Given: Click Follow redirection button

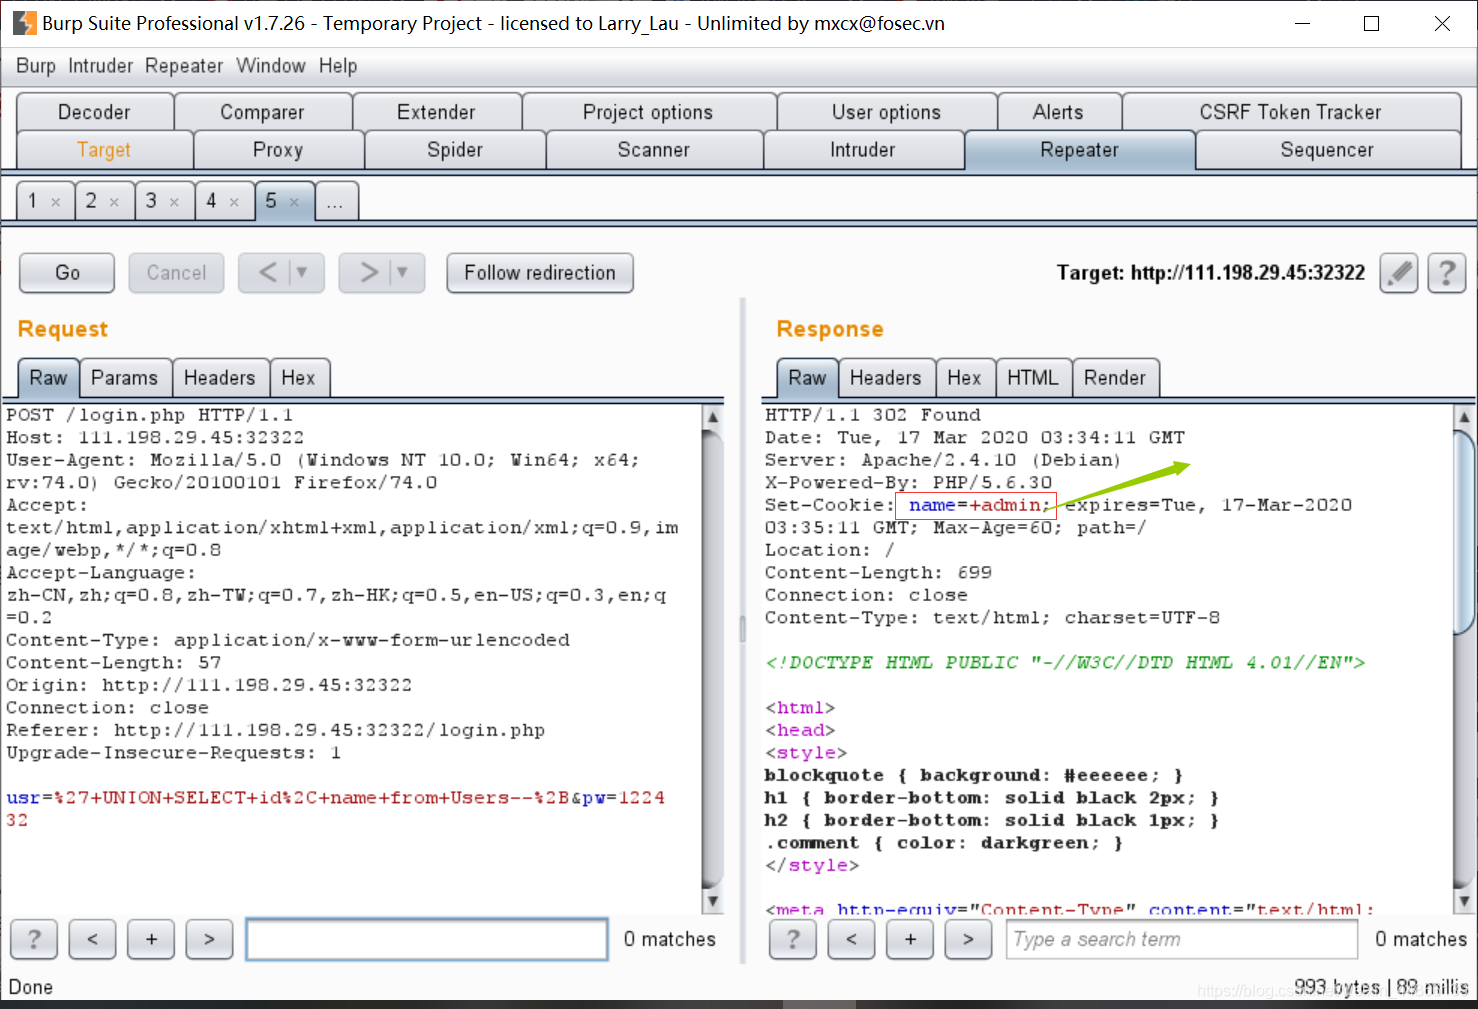Looking at the screenshot, I should pos(541,273).
